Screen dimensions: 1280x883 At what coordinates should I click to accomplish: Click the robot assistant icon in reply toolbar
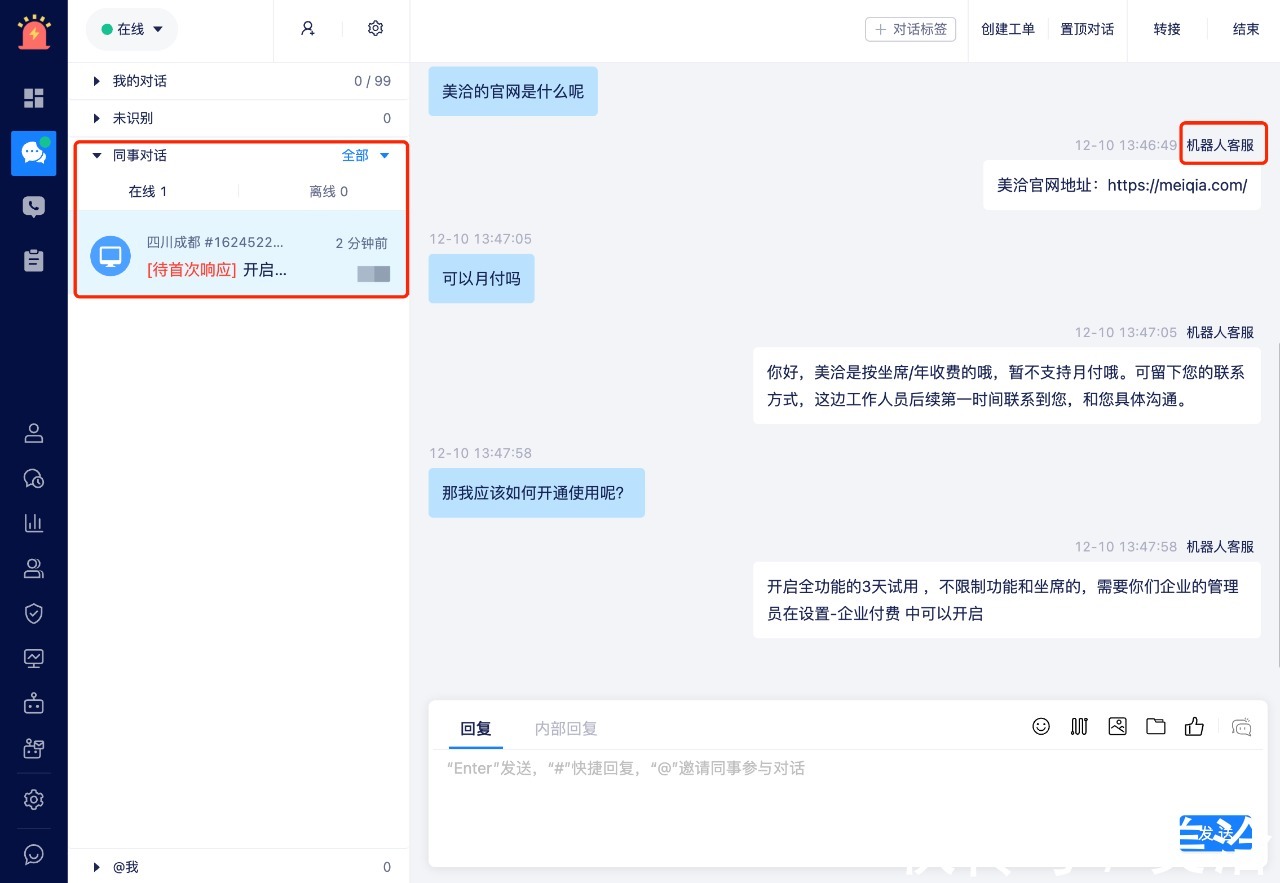1242,727
